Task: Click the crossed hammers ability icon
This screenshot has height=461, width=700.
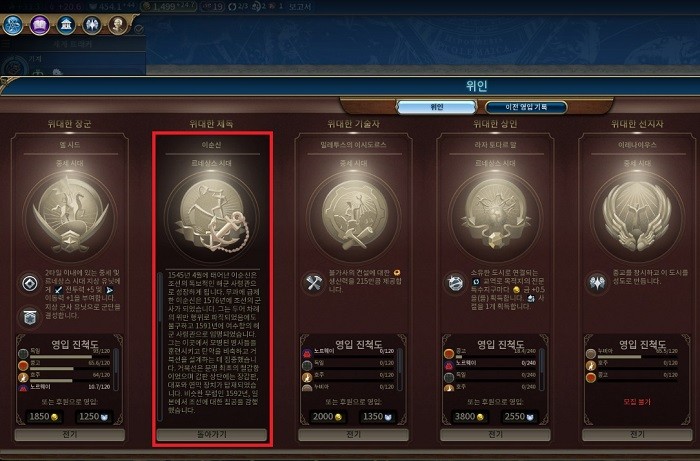Action: [314, 283]
